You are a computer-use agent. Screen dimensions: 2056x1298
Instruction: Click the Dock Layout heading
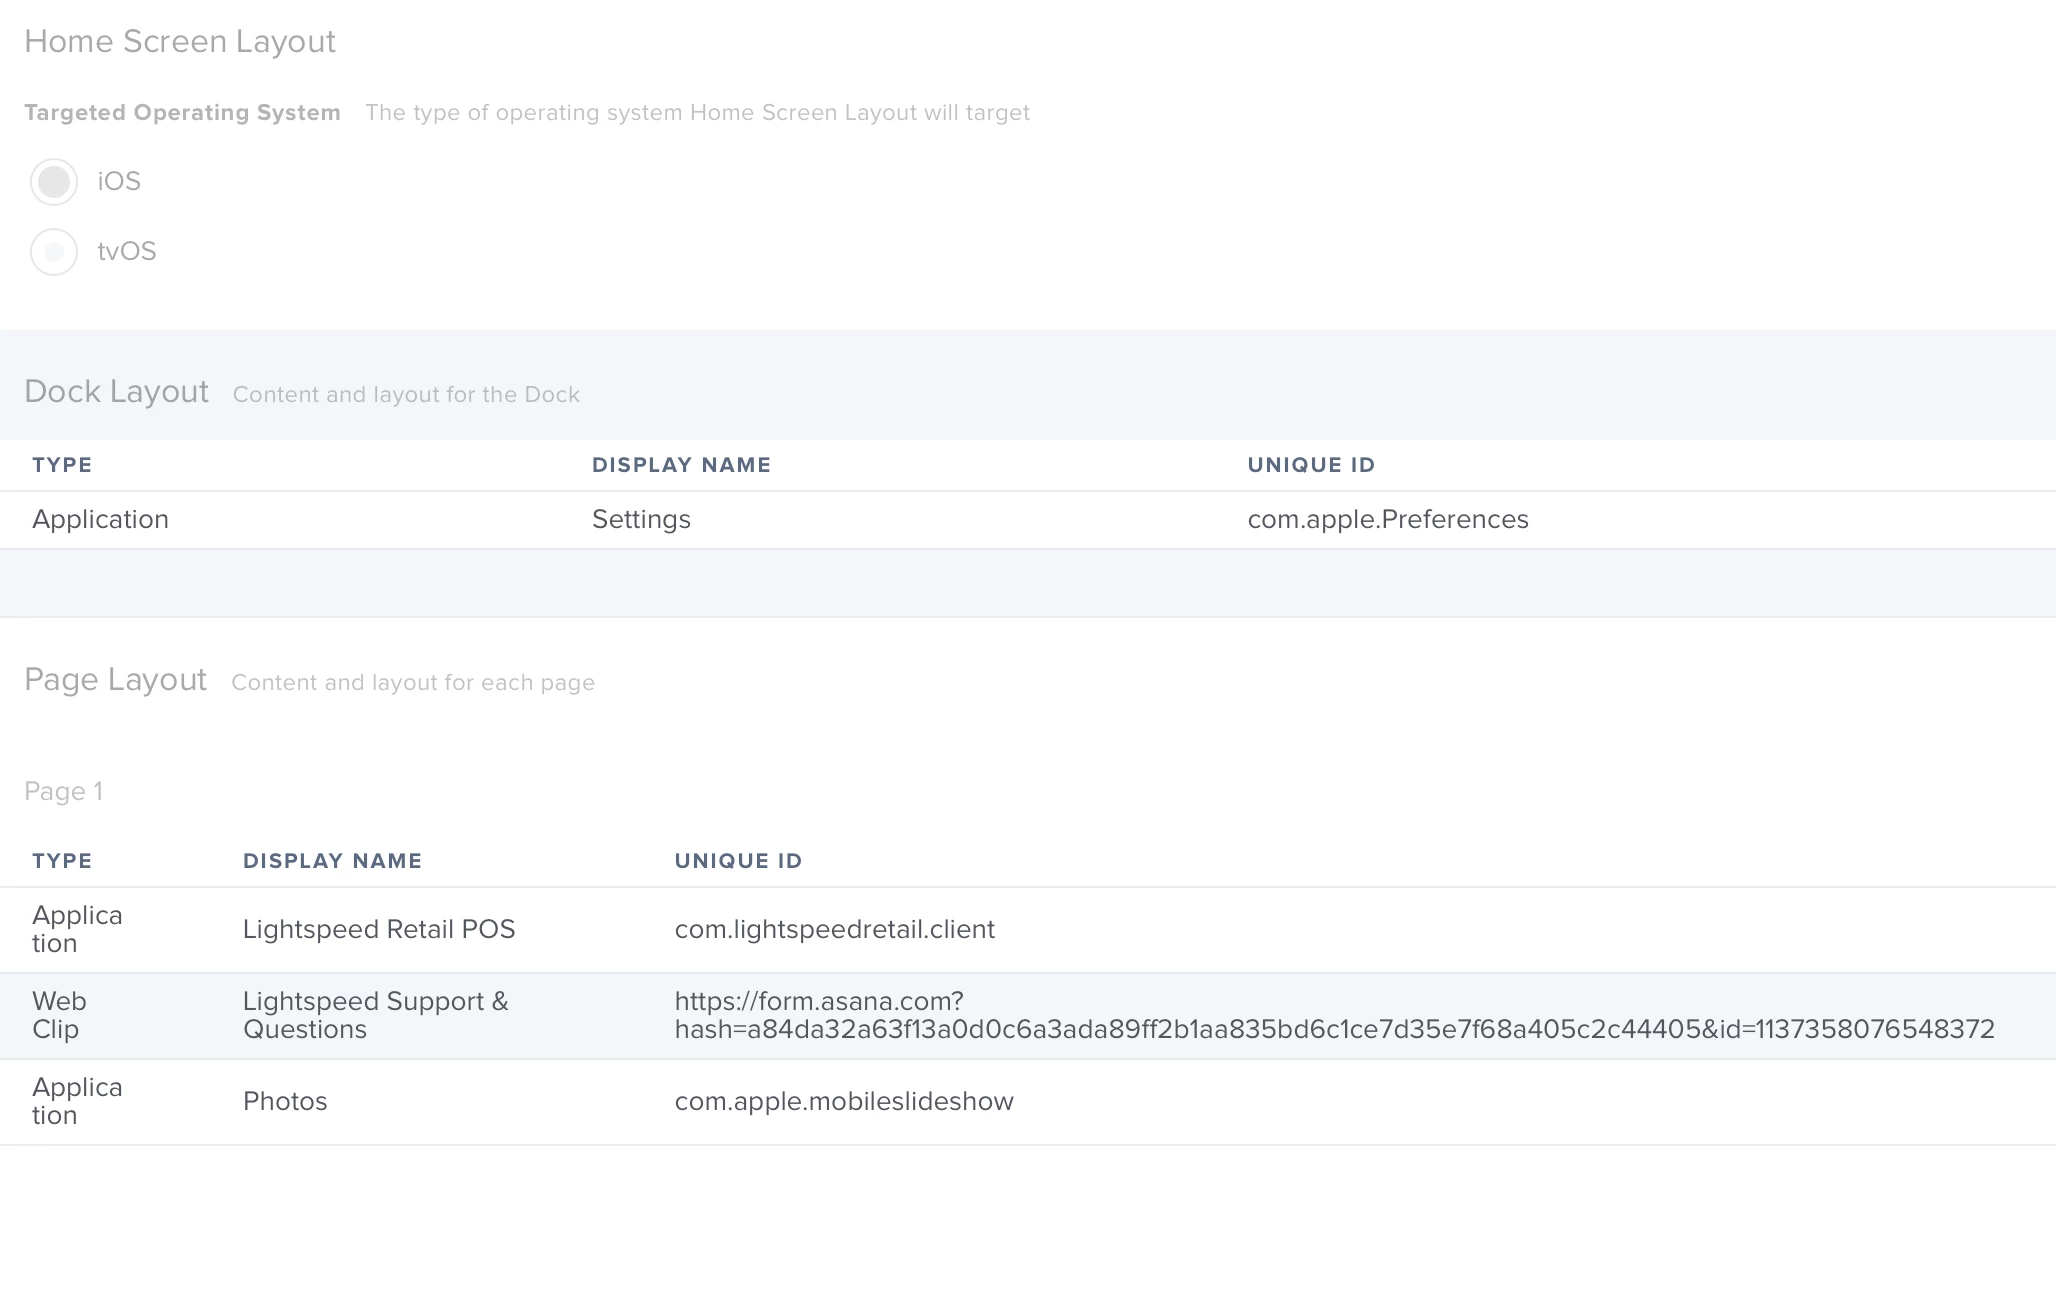pos(116,392)
